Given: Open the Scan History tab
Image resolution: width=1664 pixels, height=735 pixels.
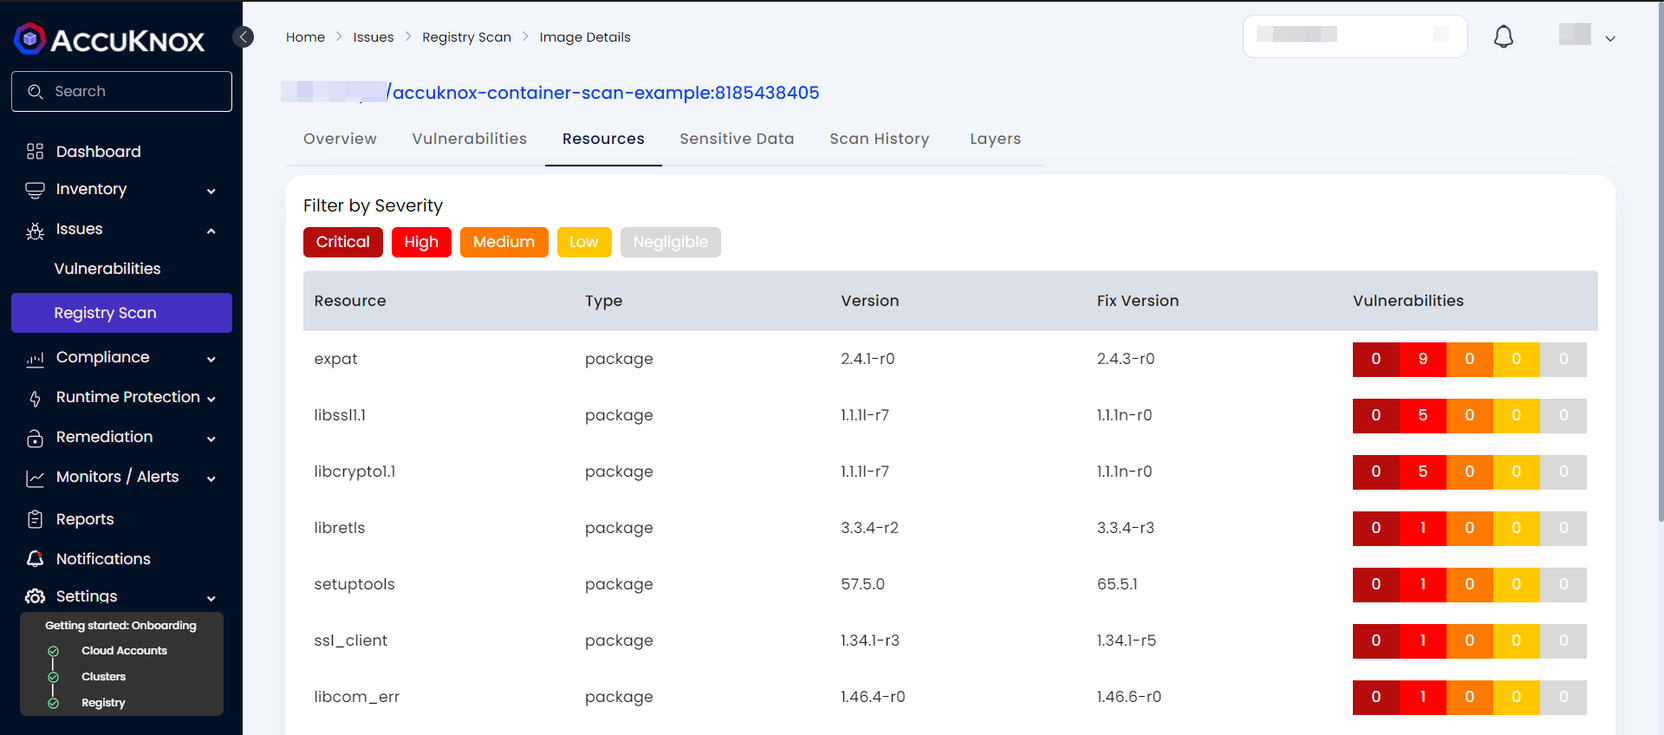Looking at the screenshot, I should coord(879,139).
